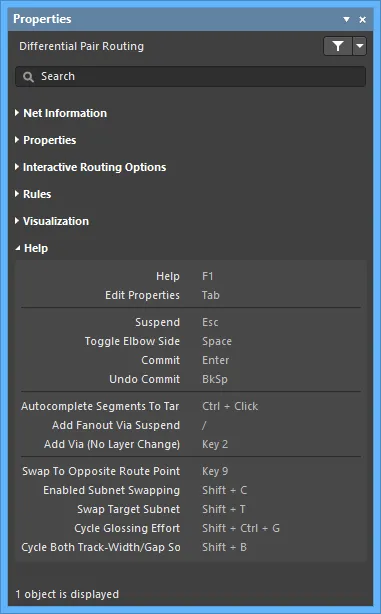Click into the Search field
This screenshot has height=614, width=381.
tap(190, 76)
